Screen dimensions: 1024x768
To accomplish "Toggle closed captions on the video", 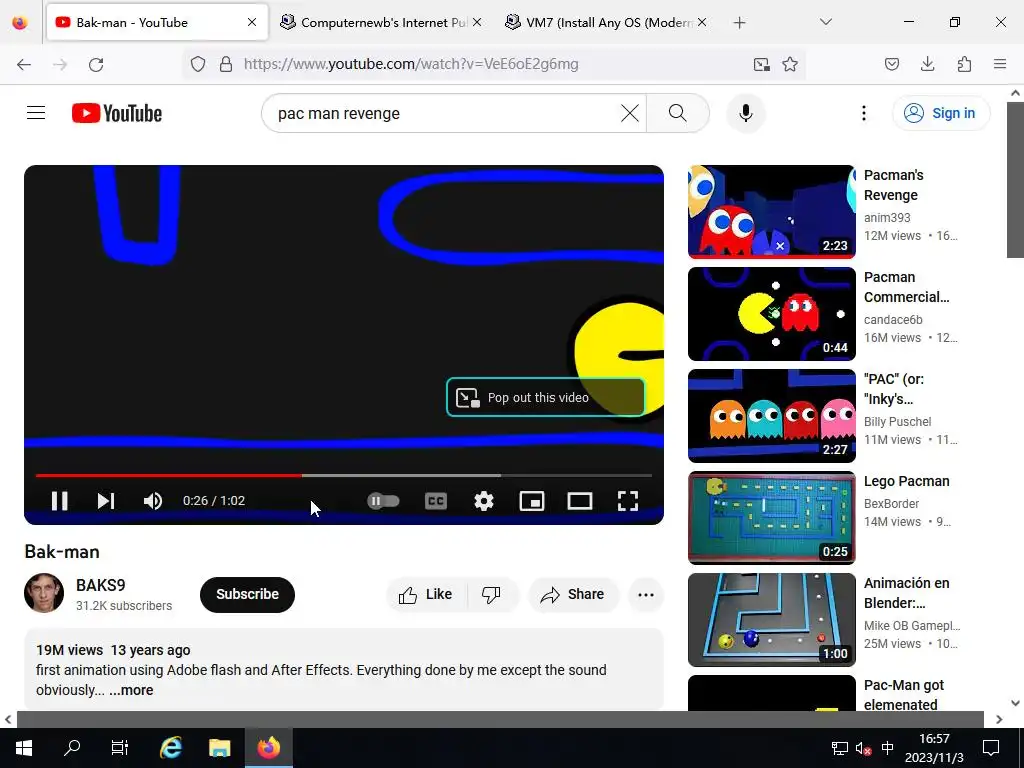I will [436, 501].
